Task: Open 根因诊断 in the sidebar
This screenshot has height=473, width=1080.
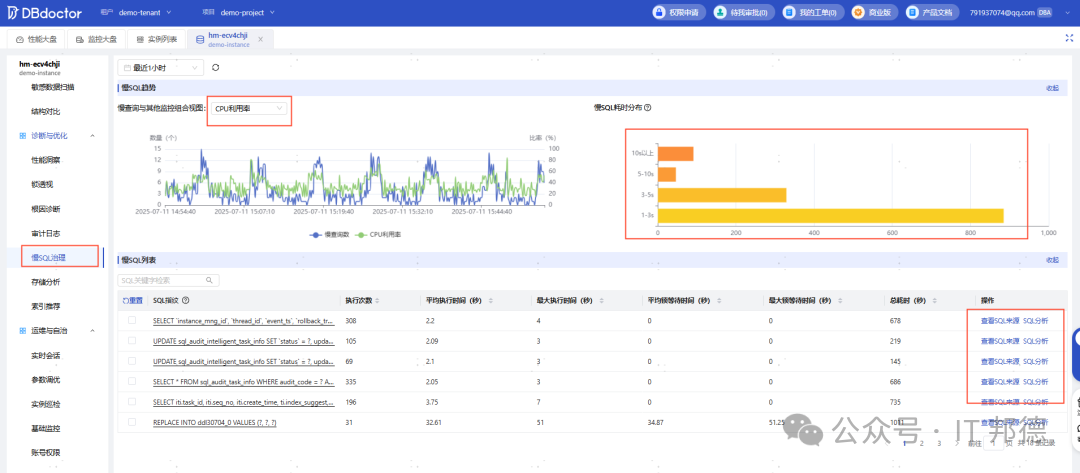Action: point(45,209)
